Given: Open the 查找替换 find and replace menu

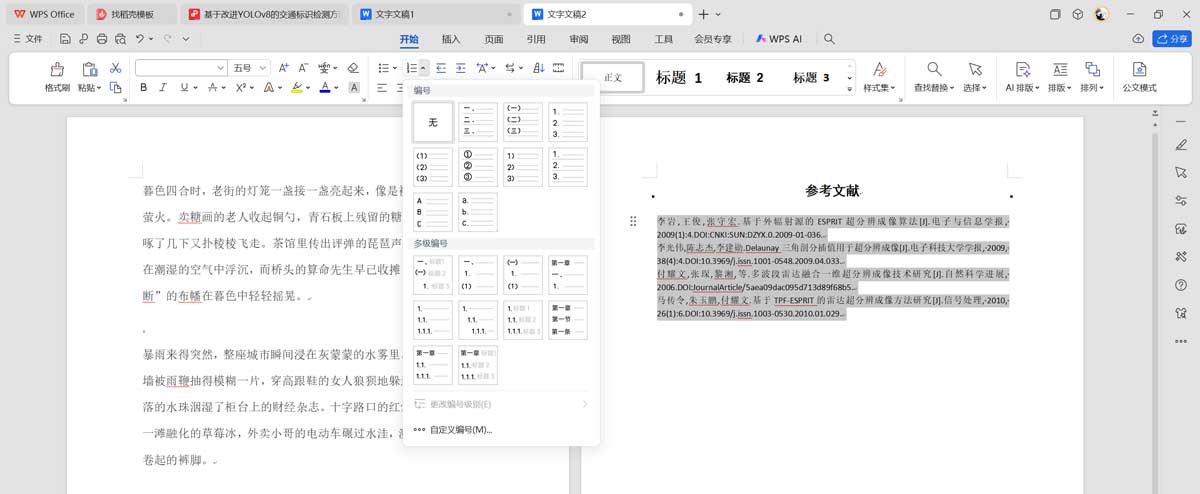Looking at the screenshot, I should tap(933, 88).
